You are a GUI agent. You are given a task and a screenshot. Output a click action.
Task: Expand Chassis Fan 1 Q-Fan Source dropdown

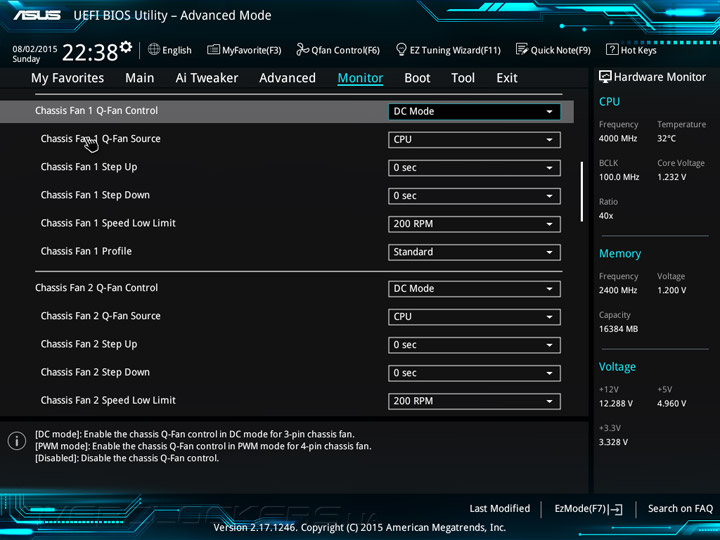[474, 140]
